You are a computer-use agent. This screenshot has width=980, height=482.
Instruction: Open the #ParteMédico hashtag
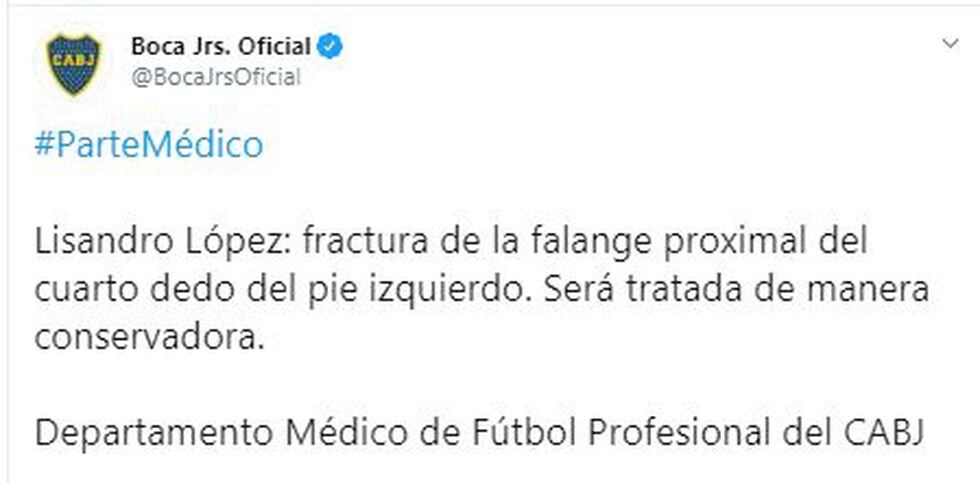149,145
